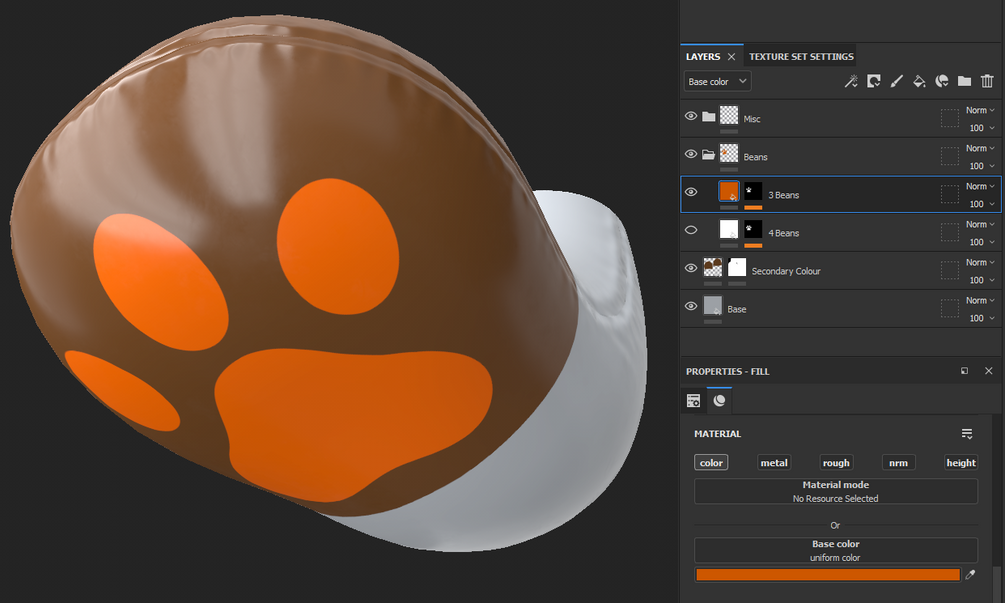Open the orange base color swatch

[827, 575]
